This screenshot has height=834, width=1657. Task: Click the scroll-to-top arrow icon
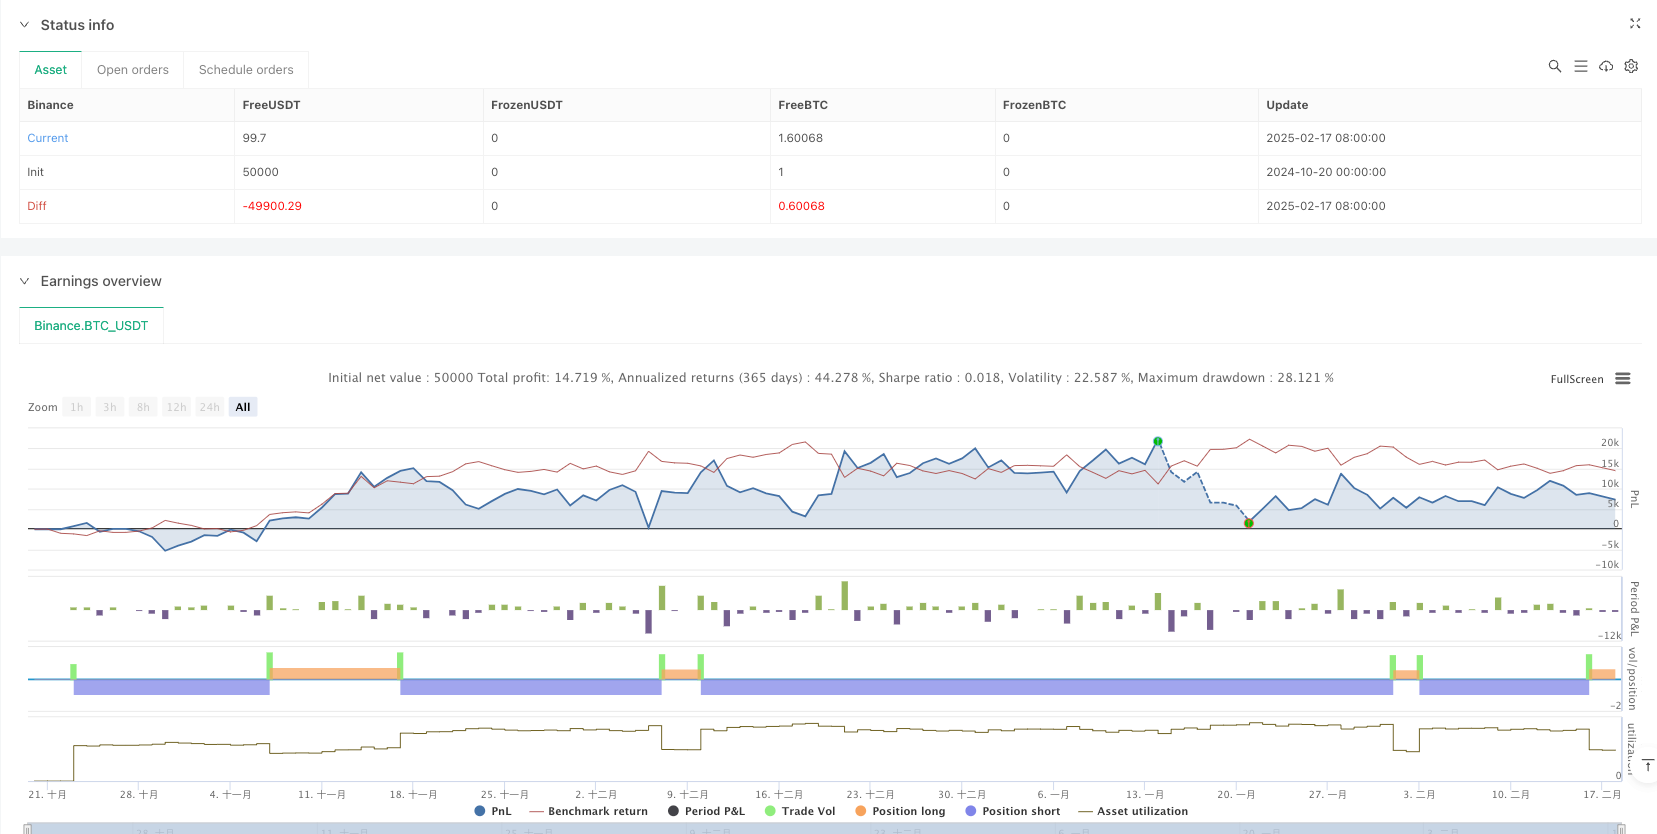pos(1648,766)
